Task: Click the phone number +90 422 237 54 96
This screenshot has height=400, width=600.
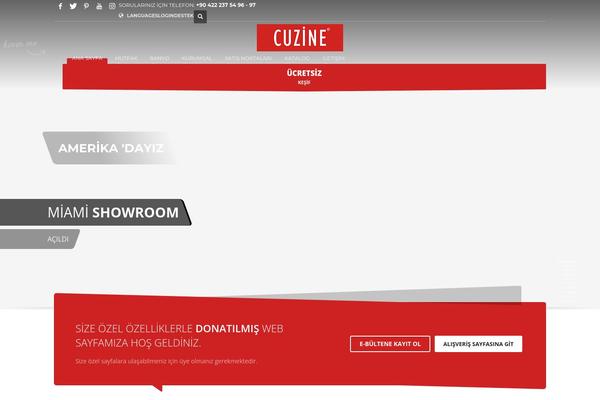Action: click(226, 5)
